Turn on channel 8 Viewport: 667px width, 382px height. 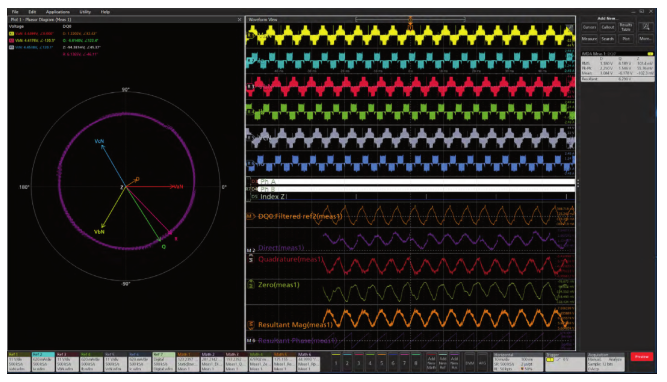[x=416, y=362]
